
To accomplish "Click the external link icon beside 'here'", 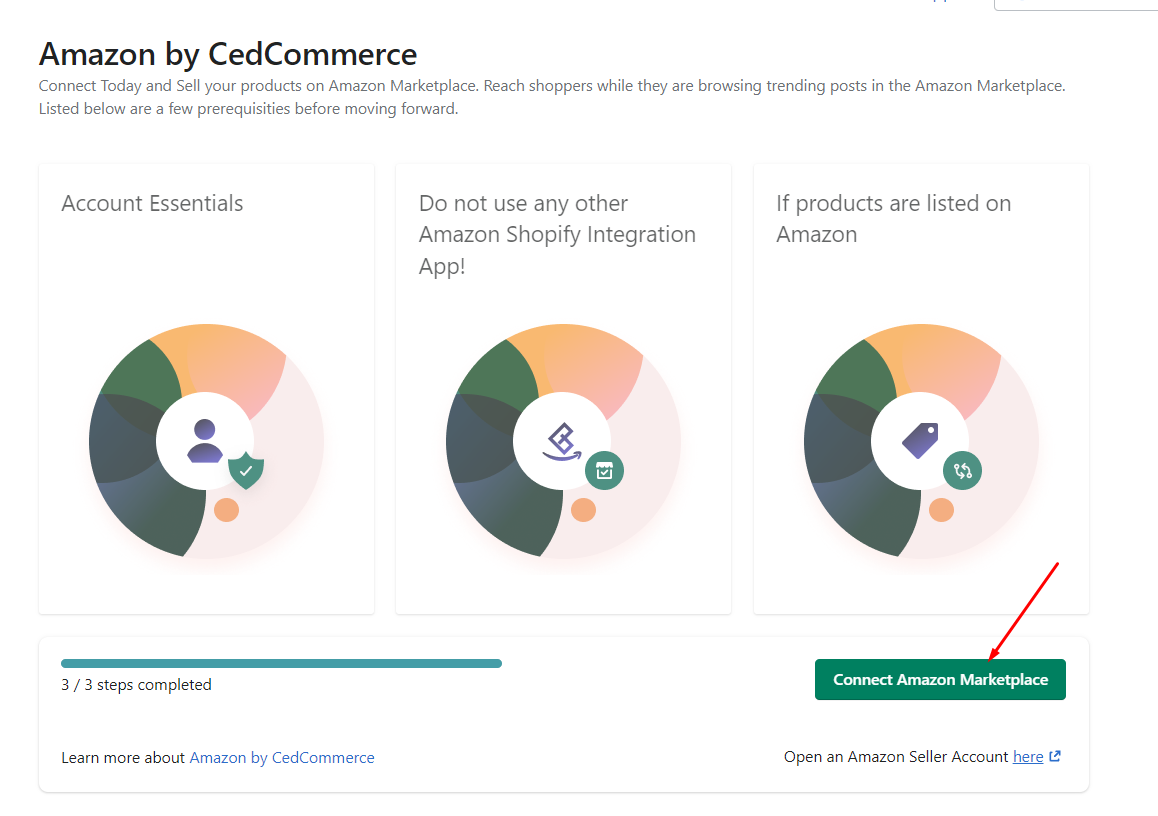I will tap(1055, 756).
